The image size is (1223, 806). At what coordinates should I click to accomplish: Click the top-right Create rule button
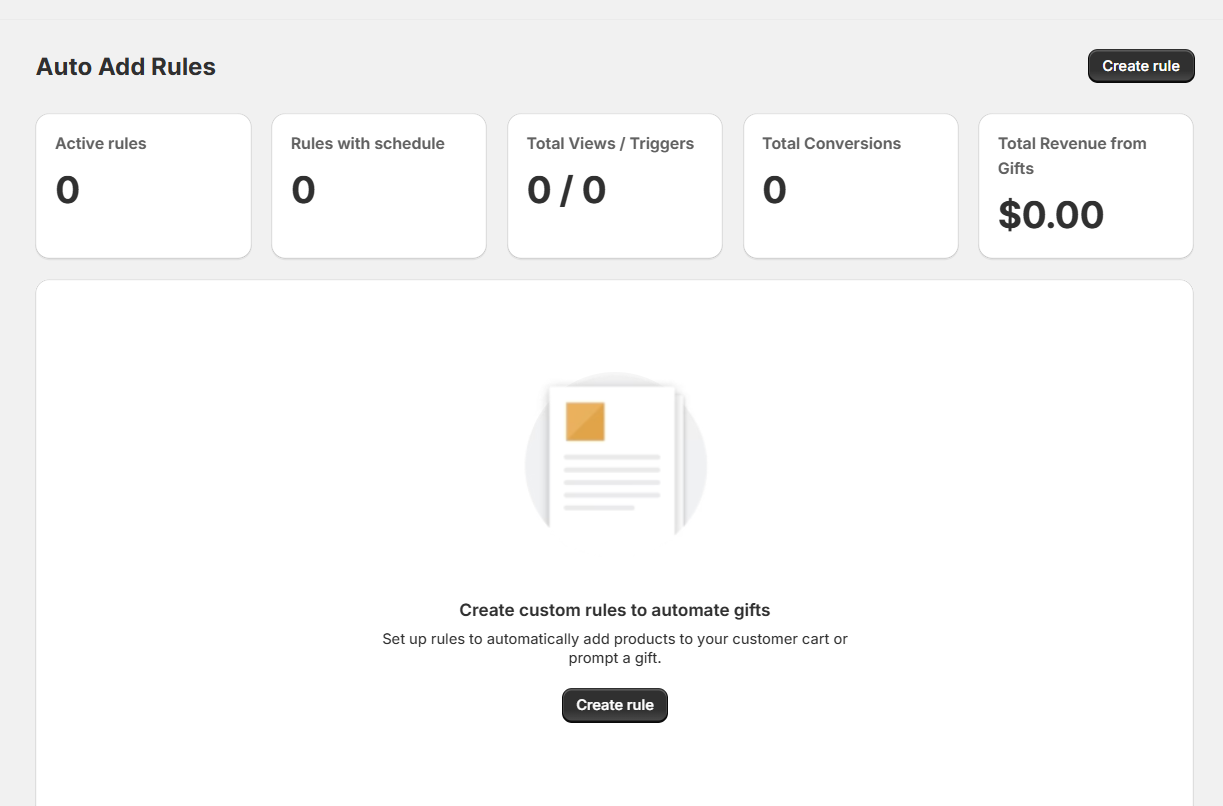coord(1141,66)
